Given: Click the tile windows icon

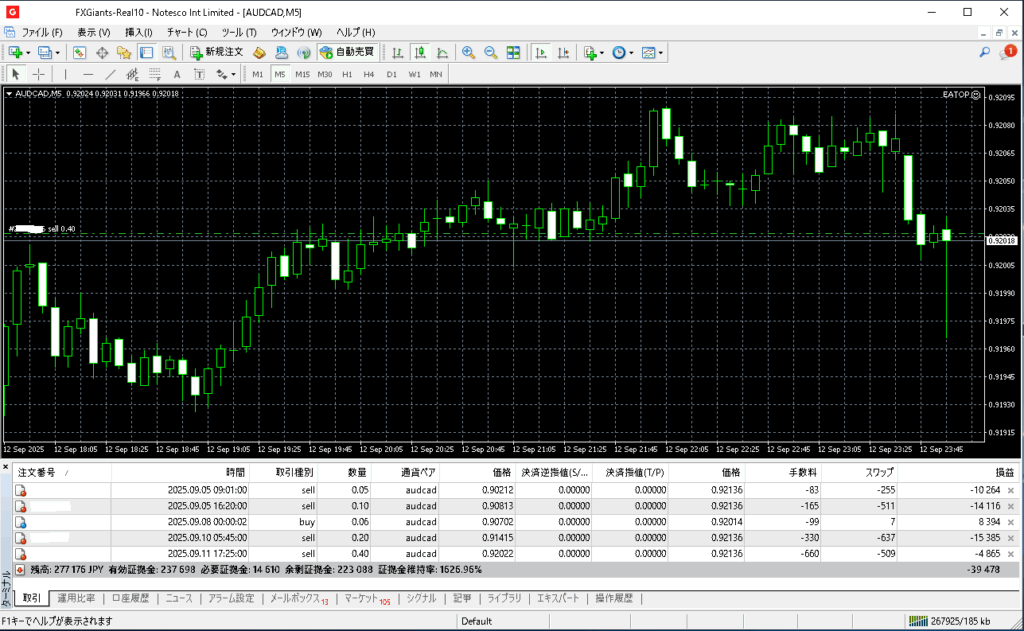Looking at the screenshot, I should coord(513,52).
